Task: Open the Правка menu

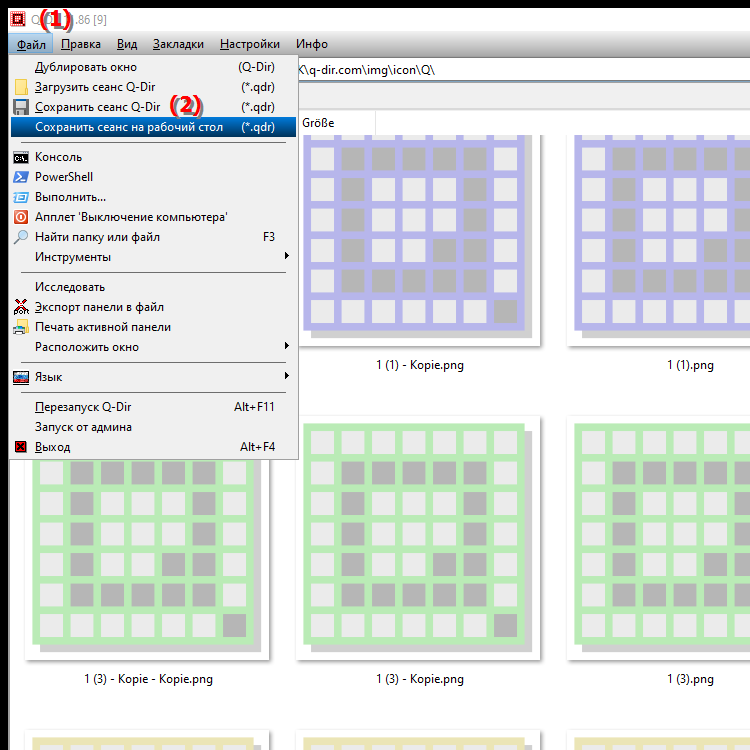Action: pos(81,44)
